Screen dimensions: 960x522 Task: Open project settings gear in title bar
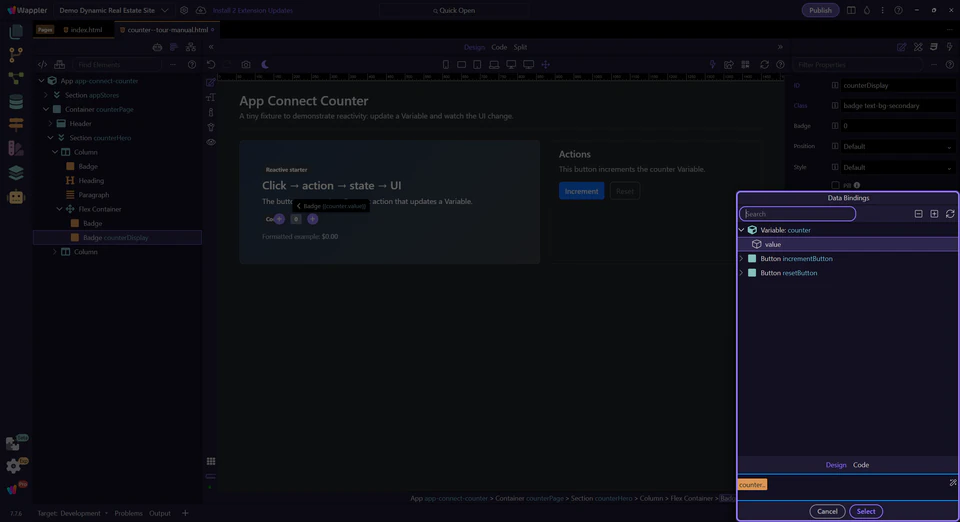point(184,10)
